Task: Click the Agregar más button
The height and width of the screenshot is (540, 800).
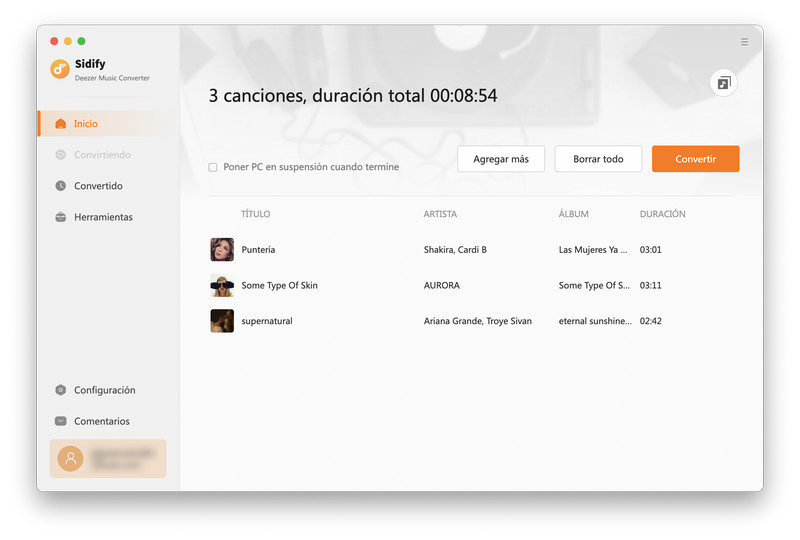Action: tap(501, 159)
